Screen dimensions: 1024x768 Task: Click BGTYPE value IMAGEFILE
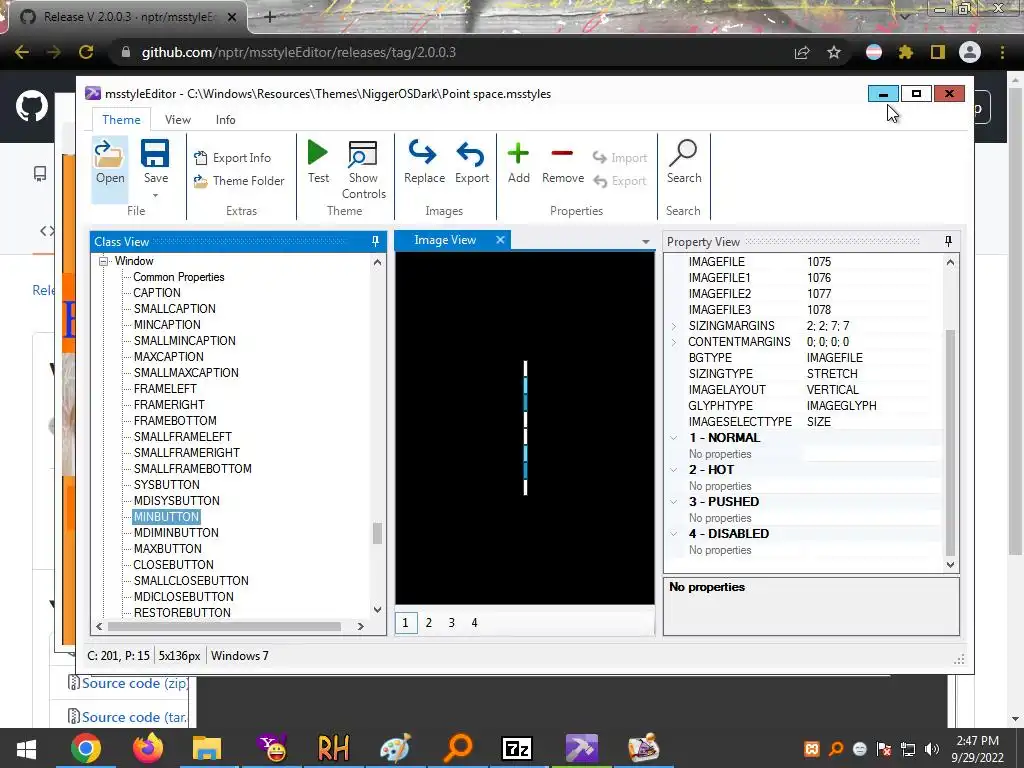[x=835, y=358]
